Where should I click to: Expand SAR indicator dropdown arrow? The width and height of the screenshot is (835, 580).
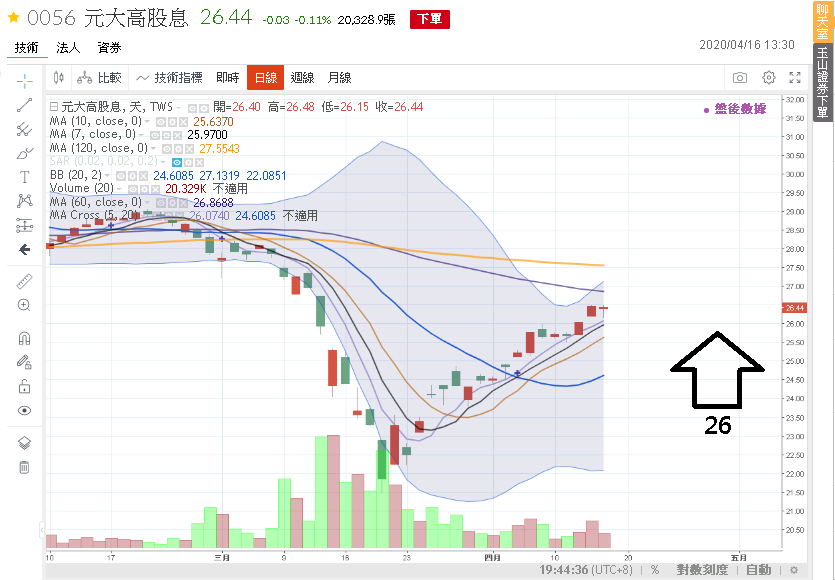point(163,162)
